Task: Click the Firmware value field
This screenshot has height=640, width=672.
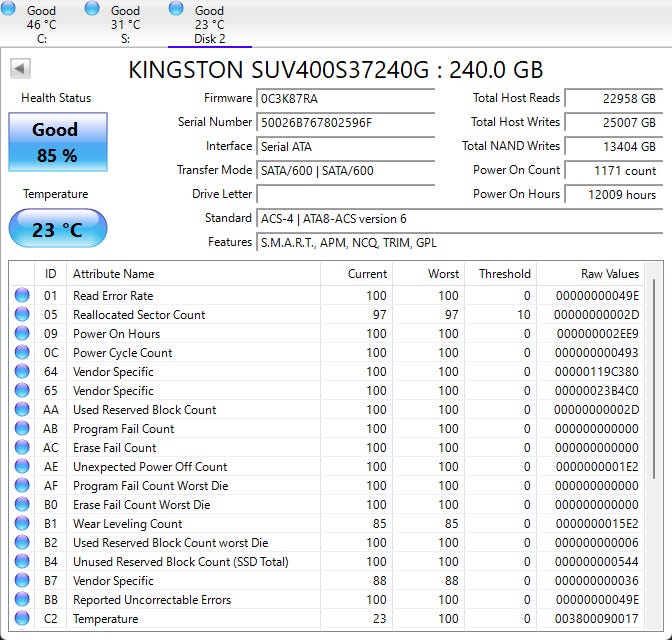Action: 346,99
